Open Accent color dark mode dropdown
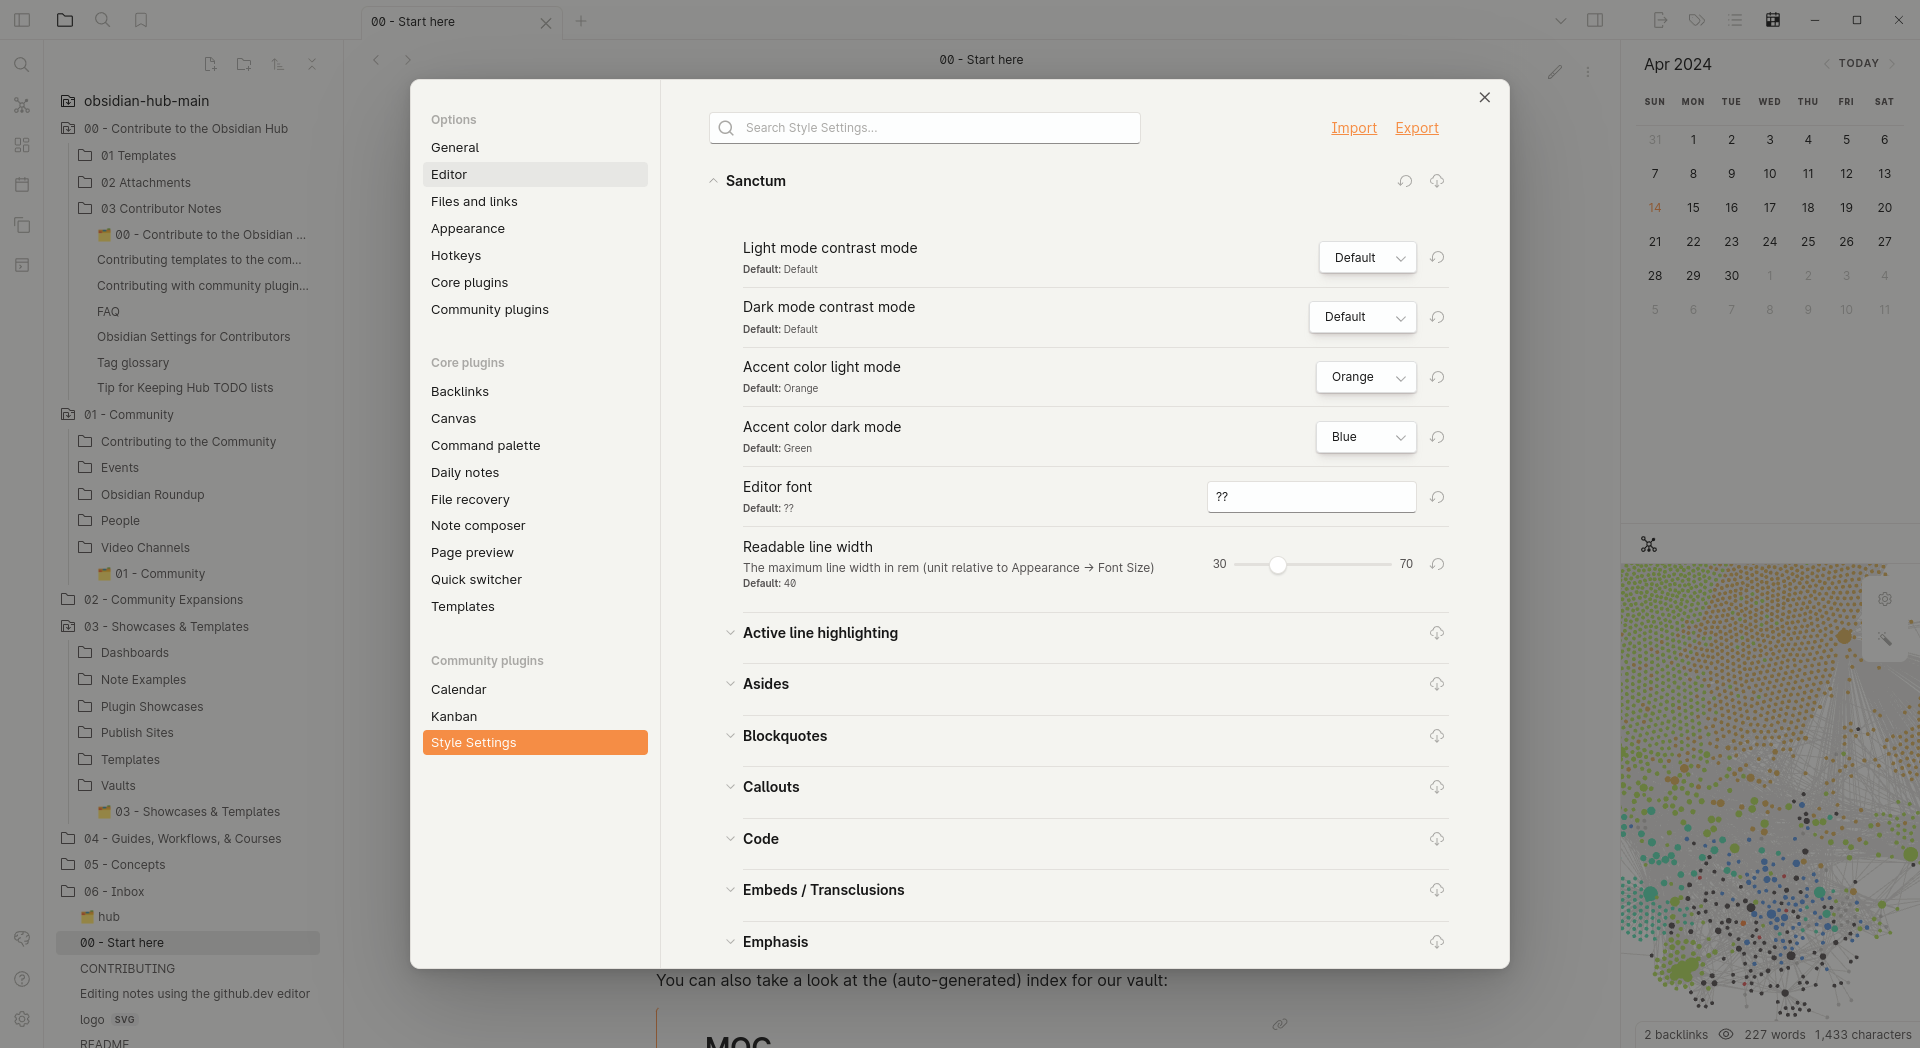Viewport: 1920px width, 1048px height. tap(1366, 437)
